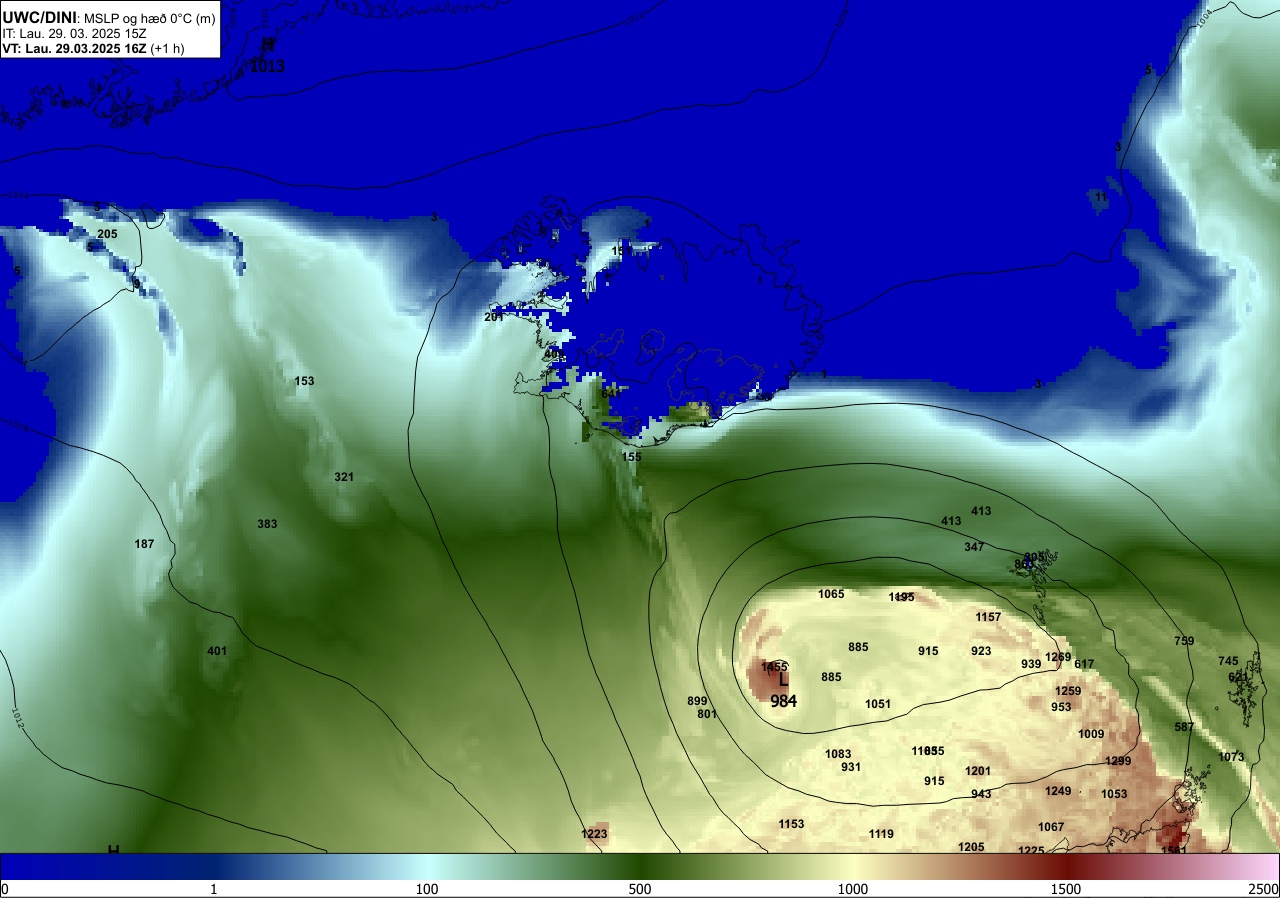Click the 931 height value
The image size is (1280, 898).
[851, 767]
